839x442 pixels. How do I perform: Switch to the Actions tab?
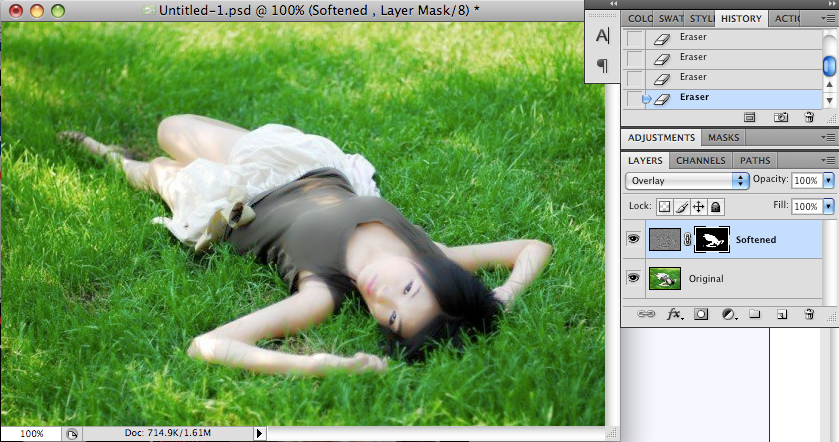pyautogui.click(x=787, y=19)
